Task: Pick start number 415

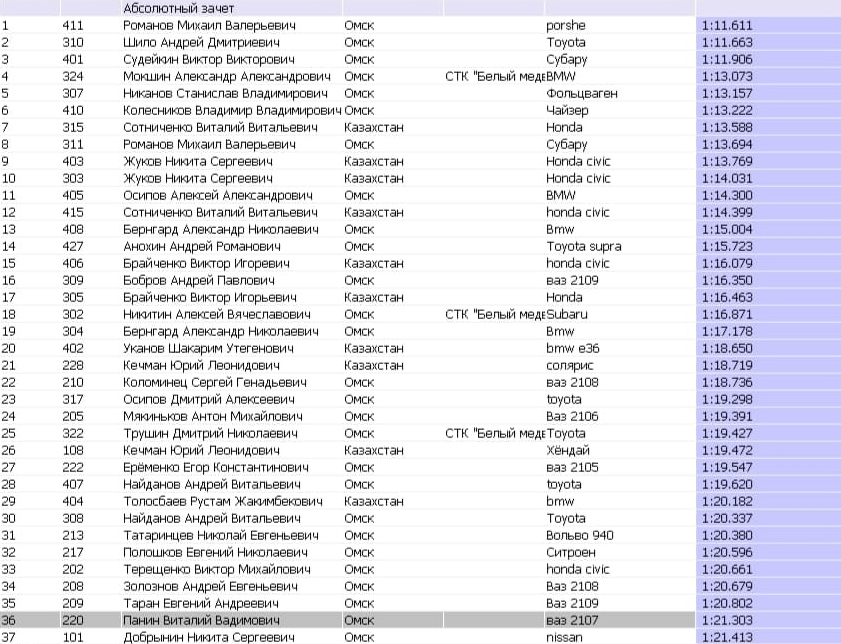Action: (72, 212)
